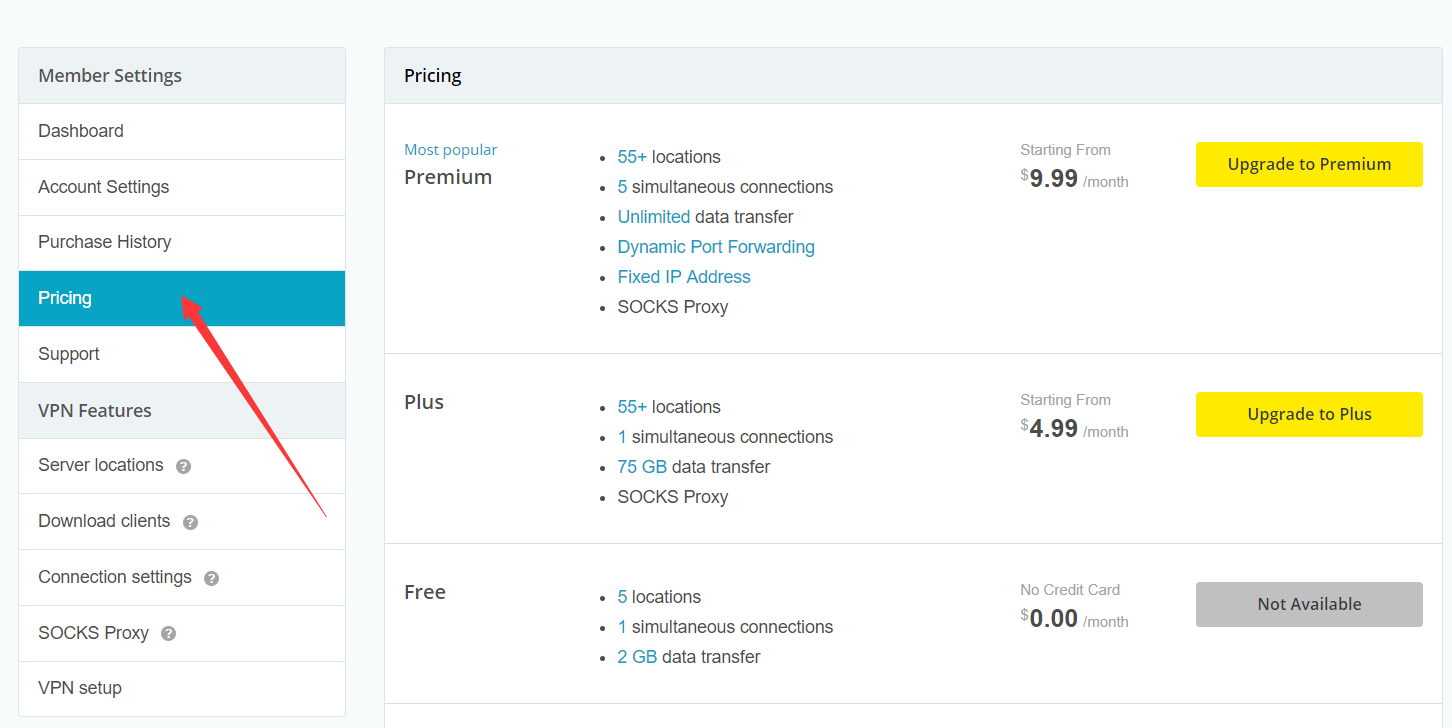Click Unlimited link in Premium plan

(654, 217)
